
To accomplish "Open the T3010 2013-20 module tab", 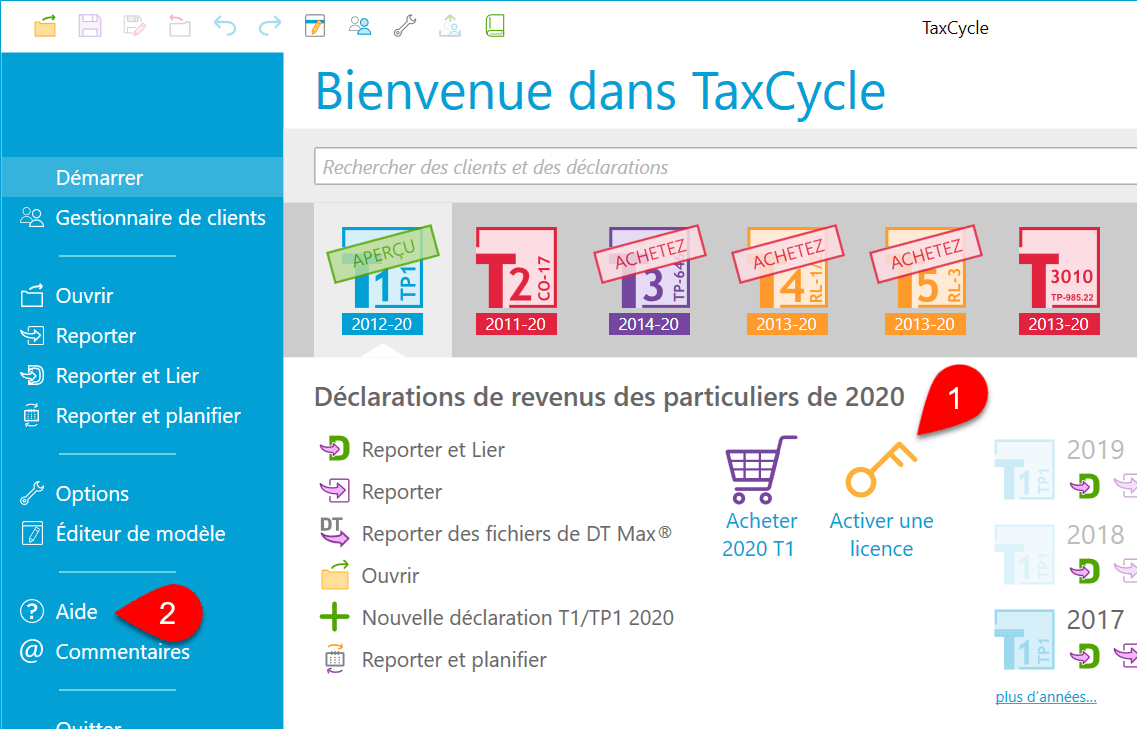I will tap(1058, 280).
